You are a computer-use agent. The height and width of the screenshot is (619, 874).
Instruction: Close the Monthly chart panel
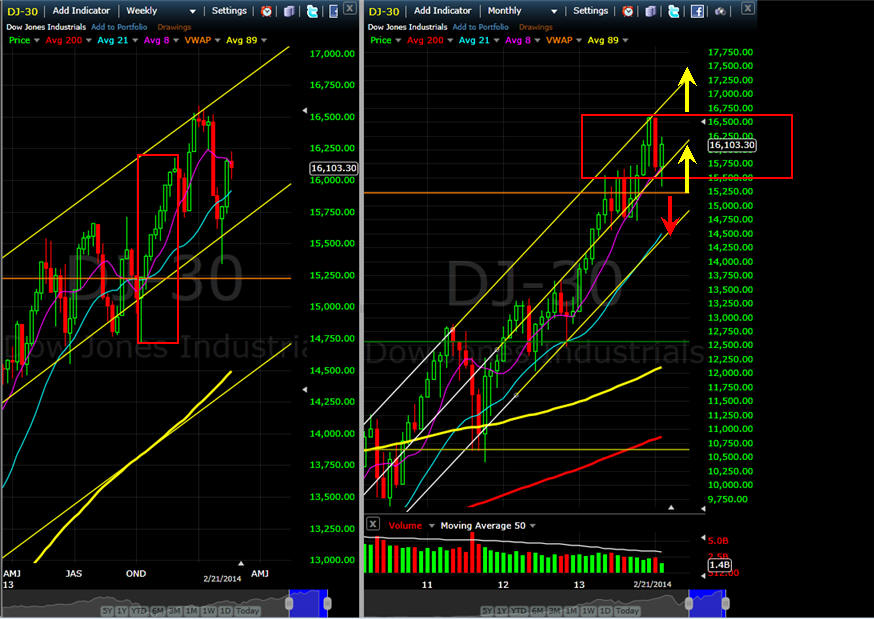[x=748, y=8]
